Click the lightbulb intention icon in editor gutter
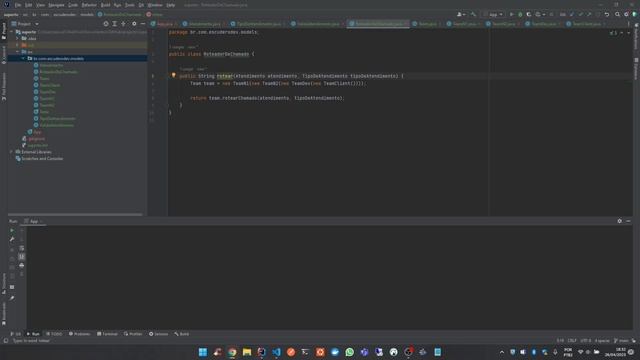The height and width of the screenshot is (360, 640). tap(173, 76)
